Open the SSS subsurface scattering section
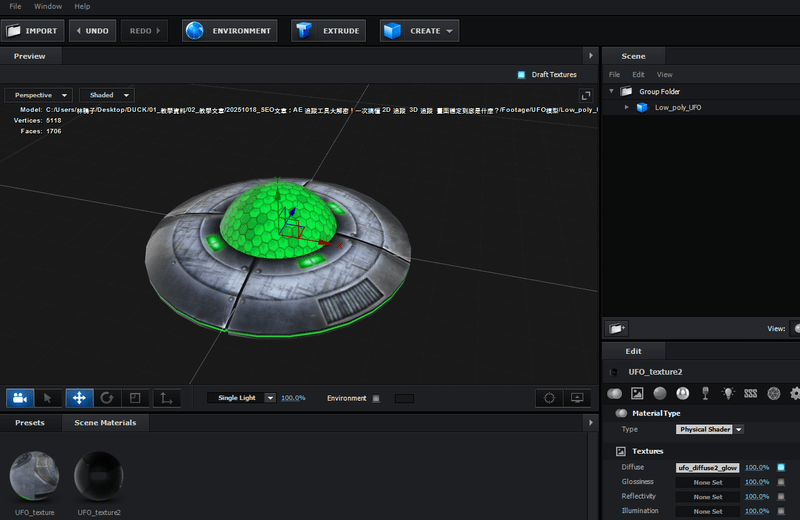 (x=750, y=394)
